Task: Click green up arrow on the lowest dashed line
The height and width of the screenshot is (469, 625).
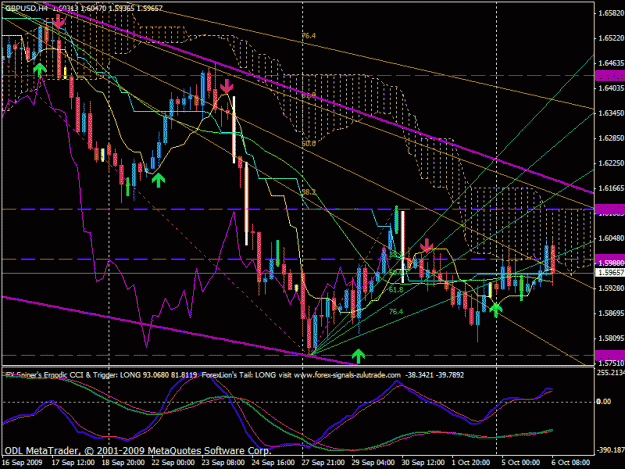Action: tap(358, 356)
